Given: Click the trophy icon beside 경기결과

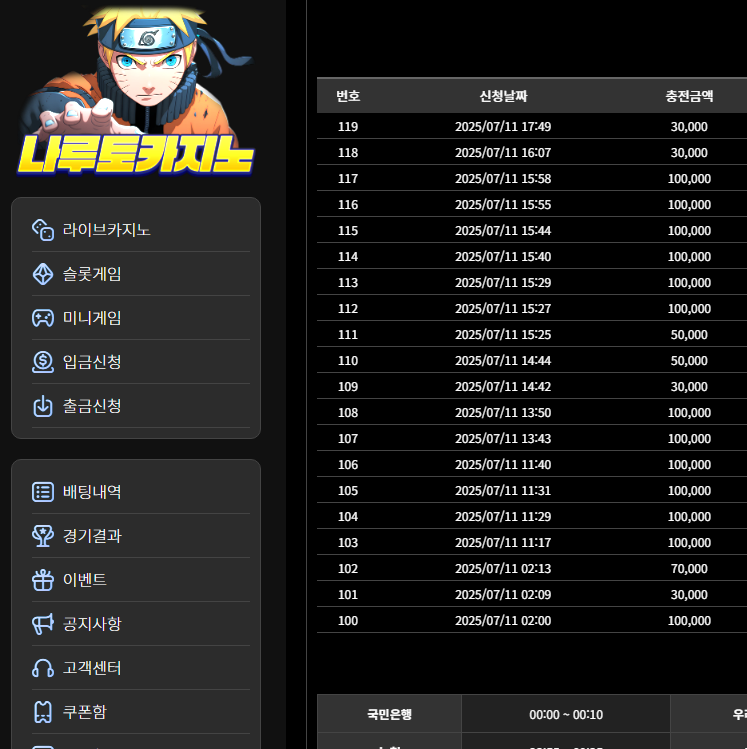Looking at the screenshot, I should tap(43, 536).
